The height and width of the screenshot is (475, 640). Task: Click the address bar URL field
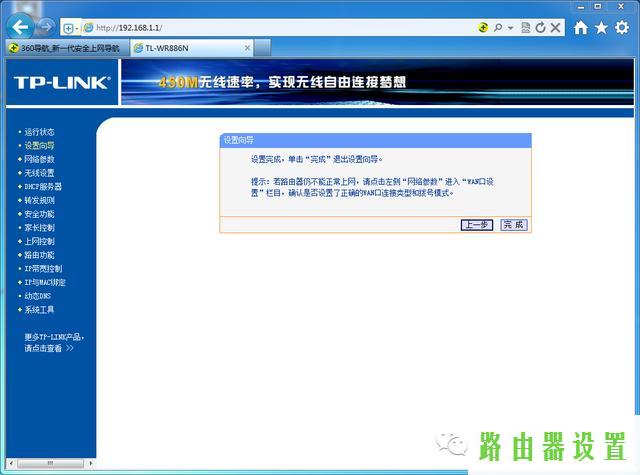(280, 27)
